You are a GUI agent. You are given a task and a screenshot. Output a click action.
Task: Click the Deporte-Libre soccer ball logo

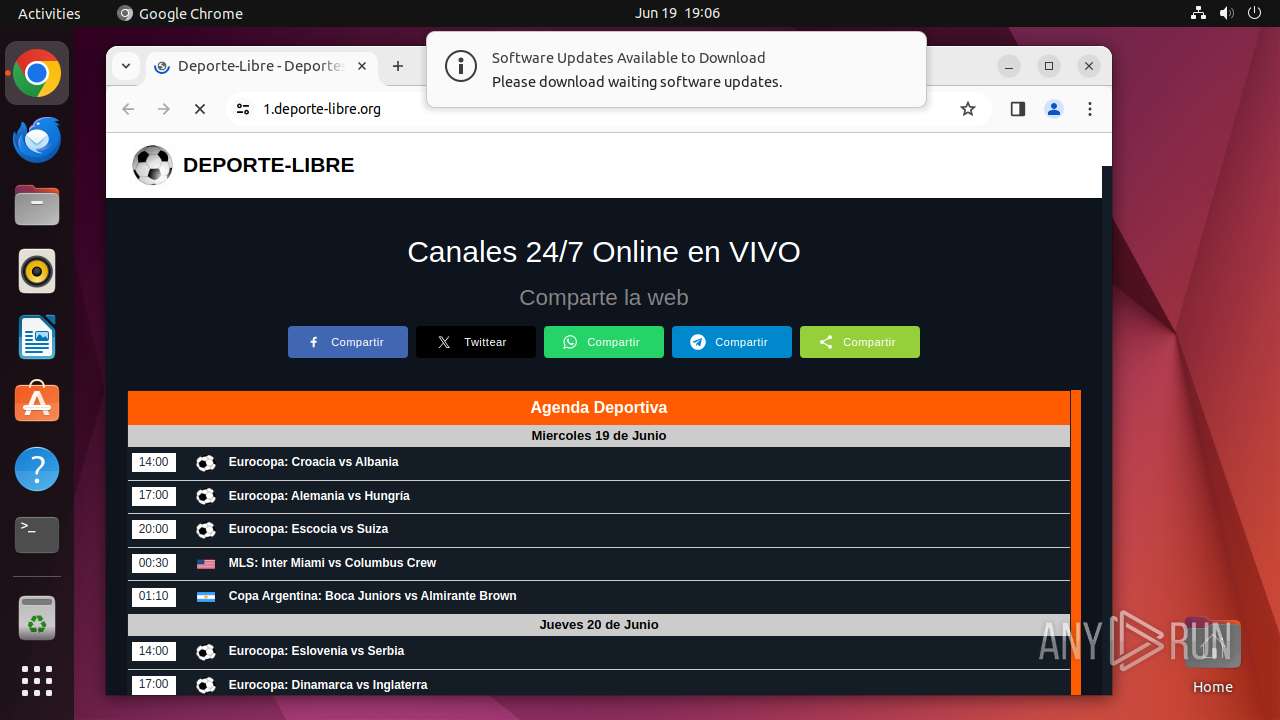153,165
